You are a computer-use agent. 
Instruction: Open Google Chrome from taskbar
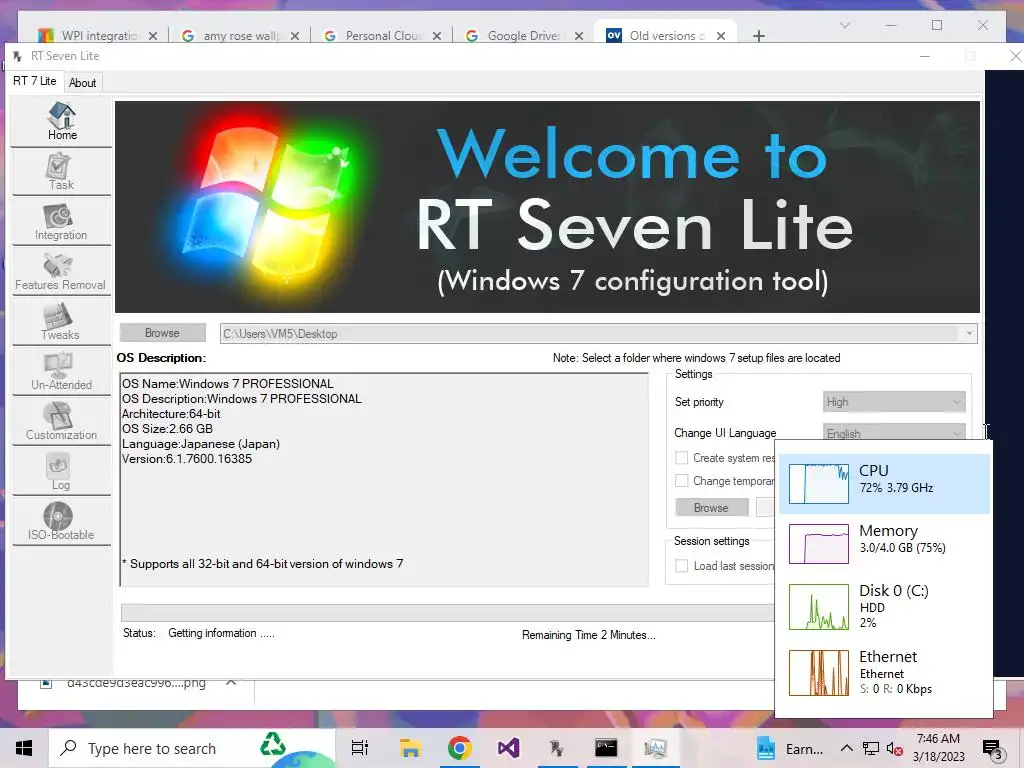(x=460, y=748)
